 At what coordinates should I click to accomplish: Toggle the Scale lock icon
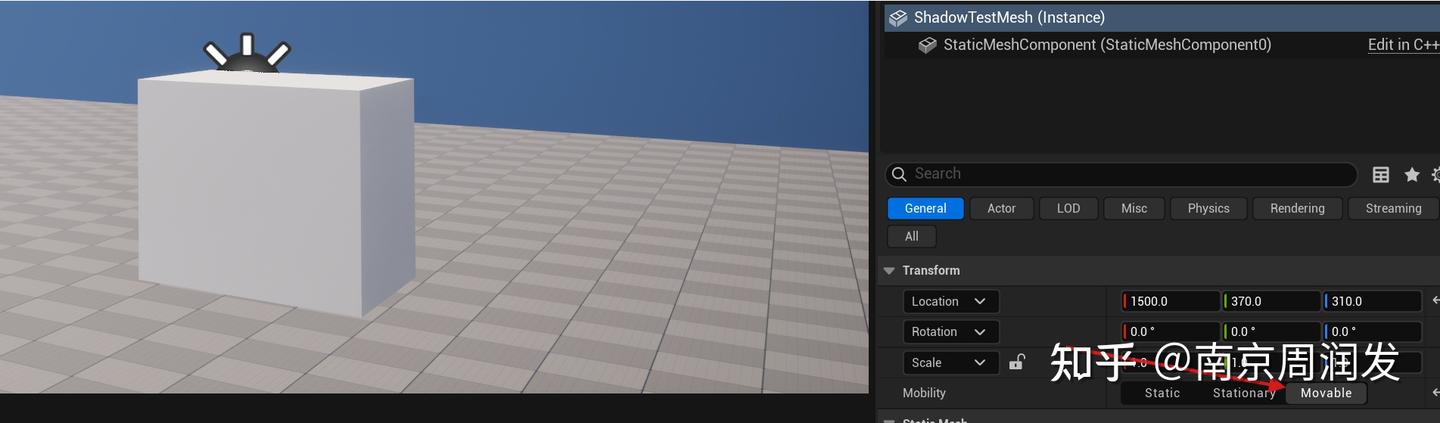click(1017, 362)
